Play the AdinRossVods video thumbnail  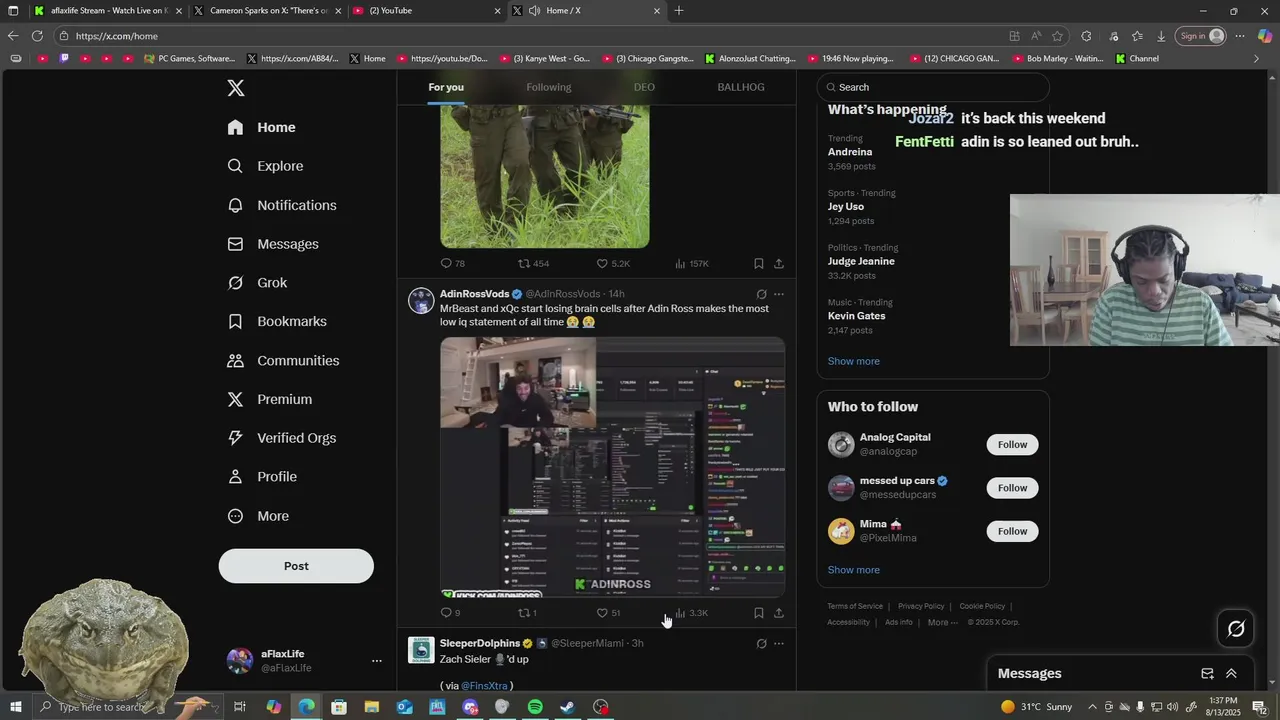tap(613, 467)
